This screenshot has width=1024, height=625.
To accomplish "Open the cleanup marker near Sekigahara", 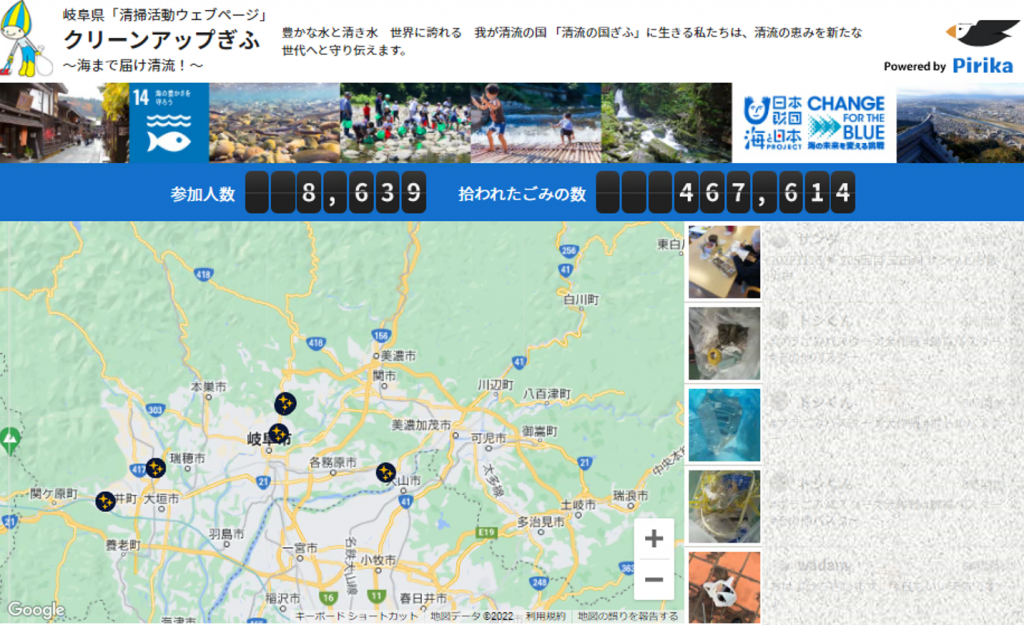I will pos(105,501).
